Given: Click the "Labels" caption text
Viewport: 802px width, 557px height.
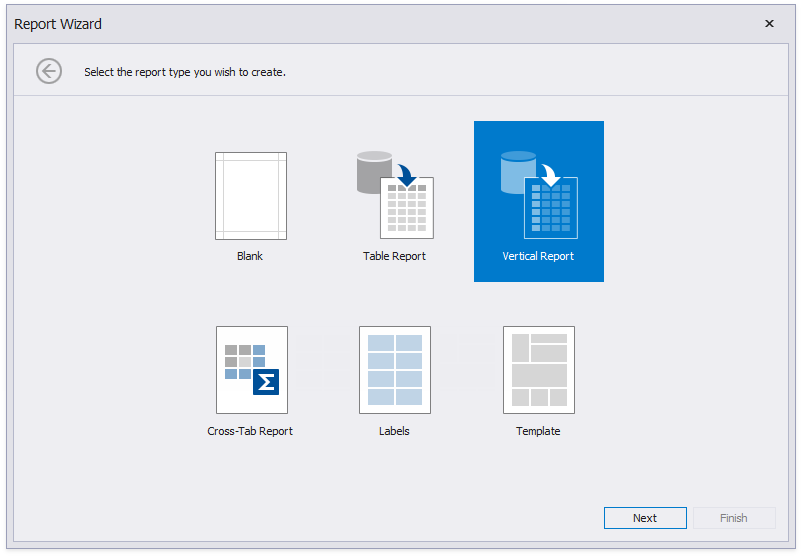Looking at the screenshot, I should coord(394,431).
